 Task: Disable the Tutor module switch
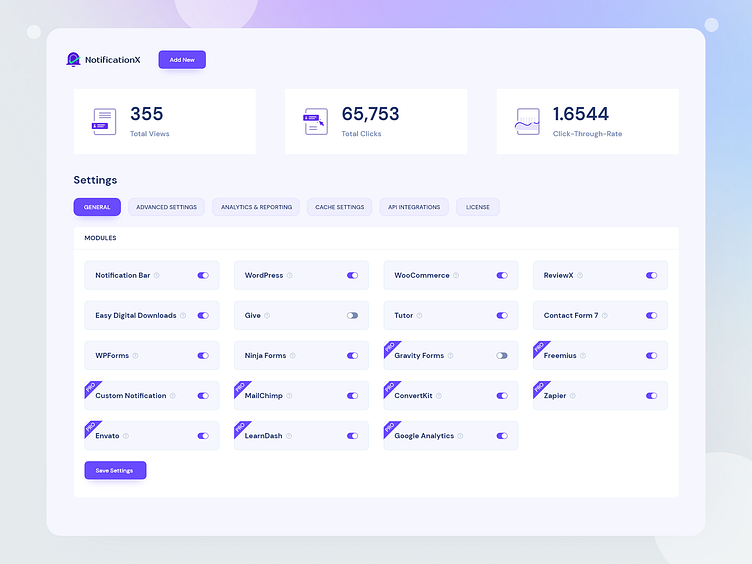click(502, 316)
